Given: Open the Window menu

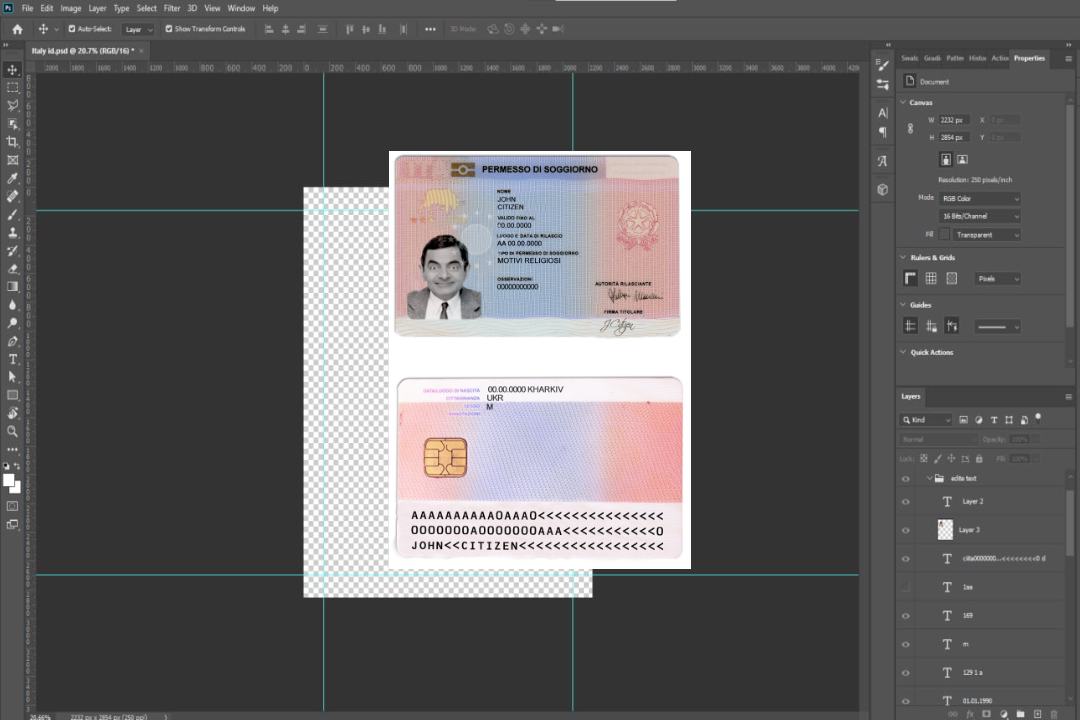Looking at the screenshot, I should click(x=241, y=8).
